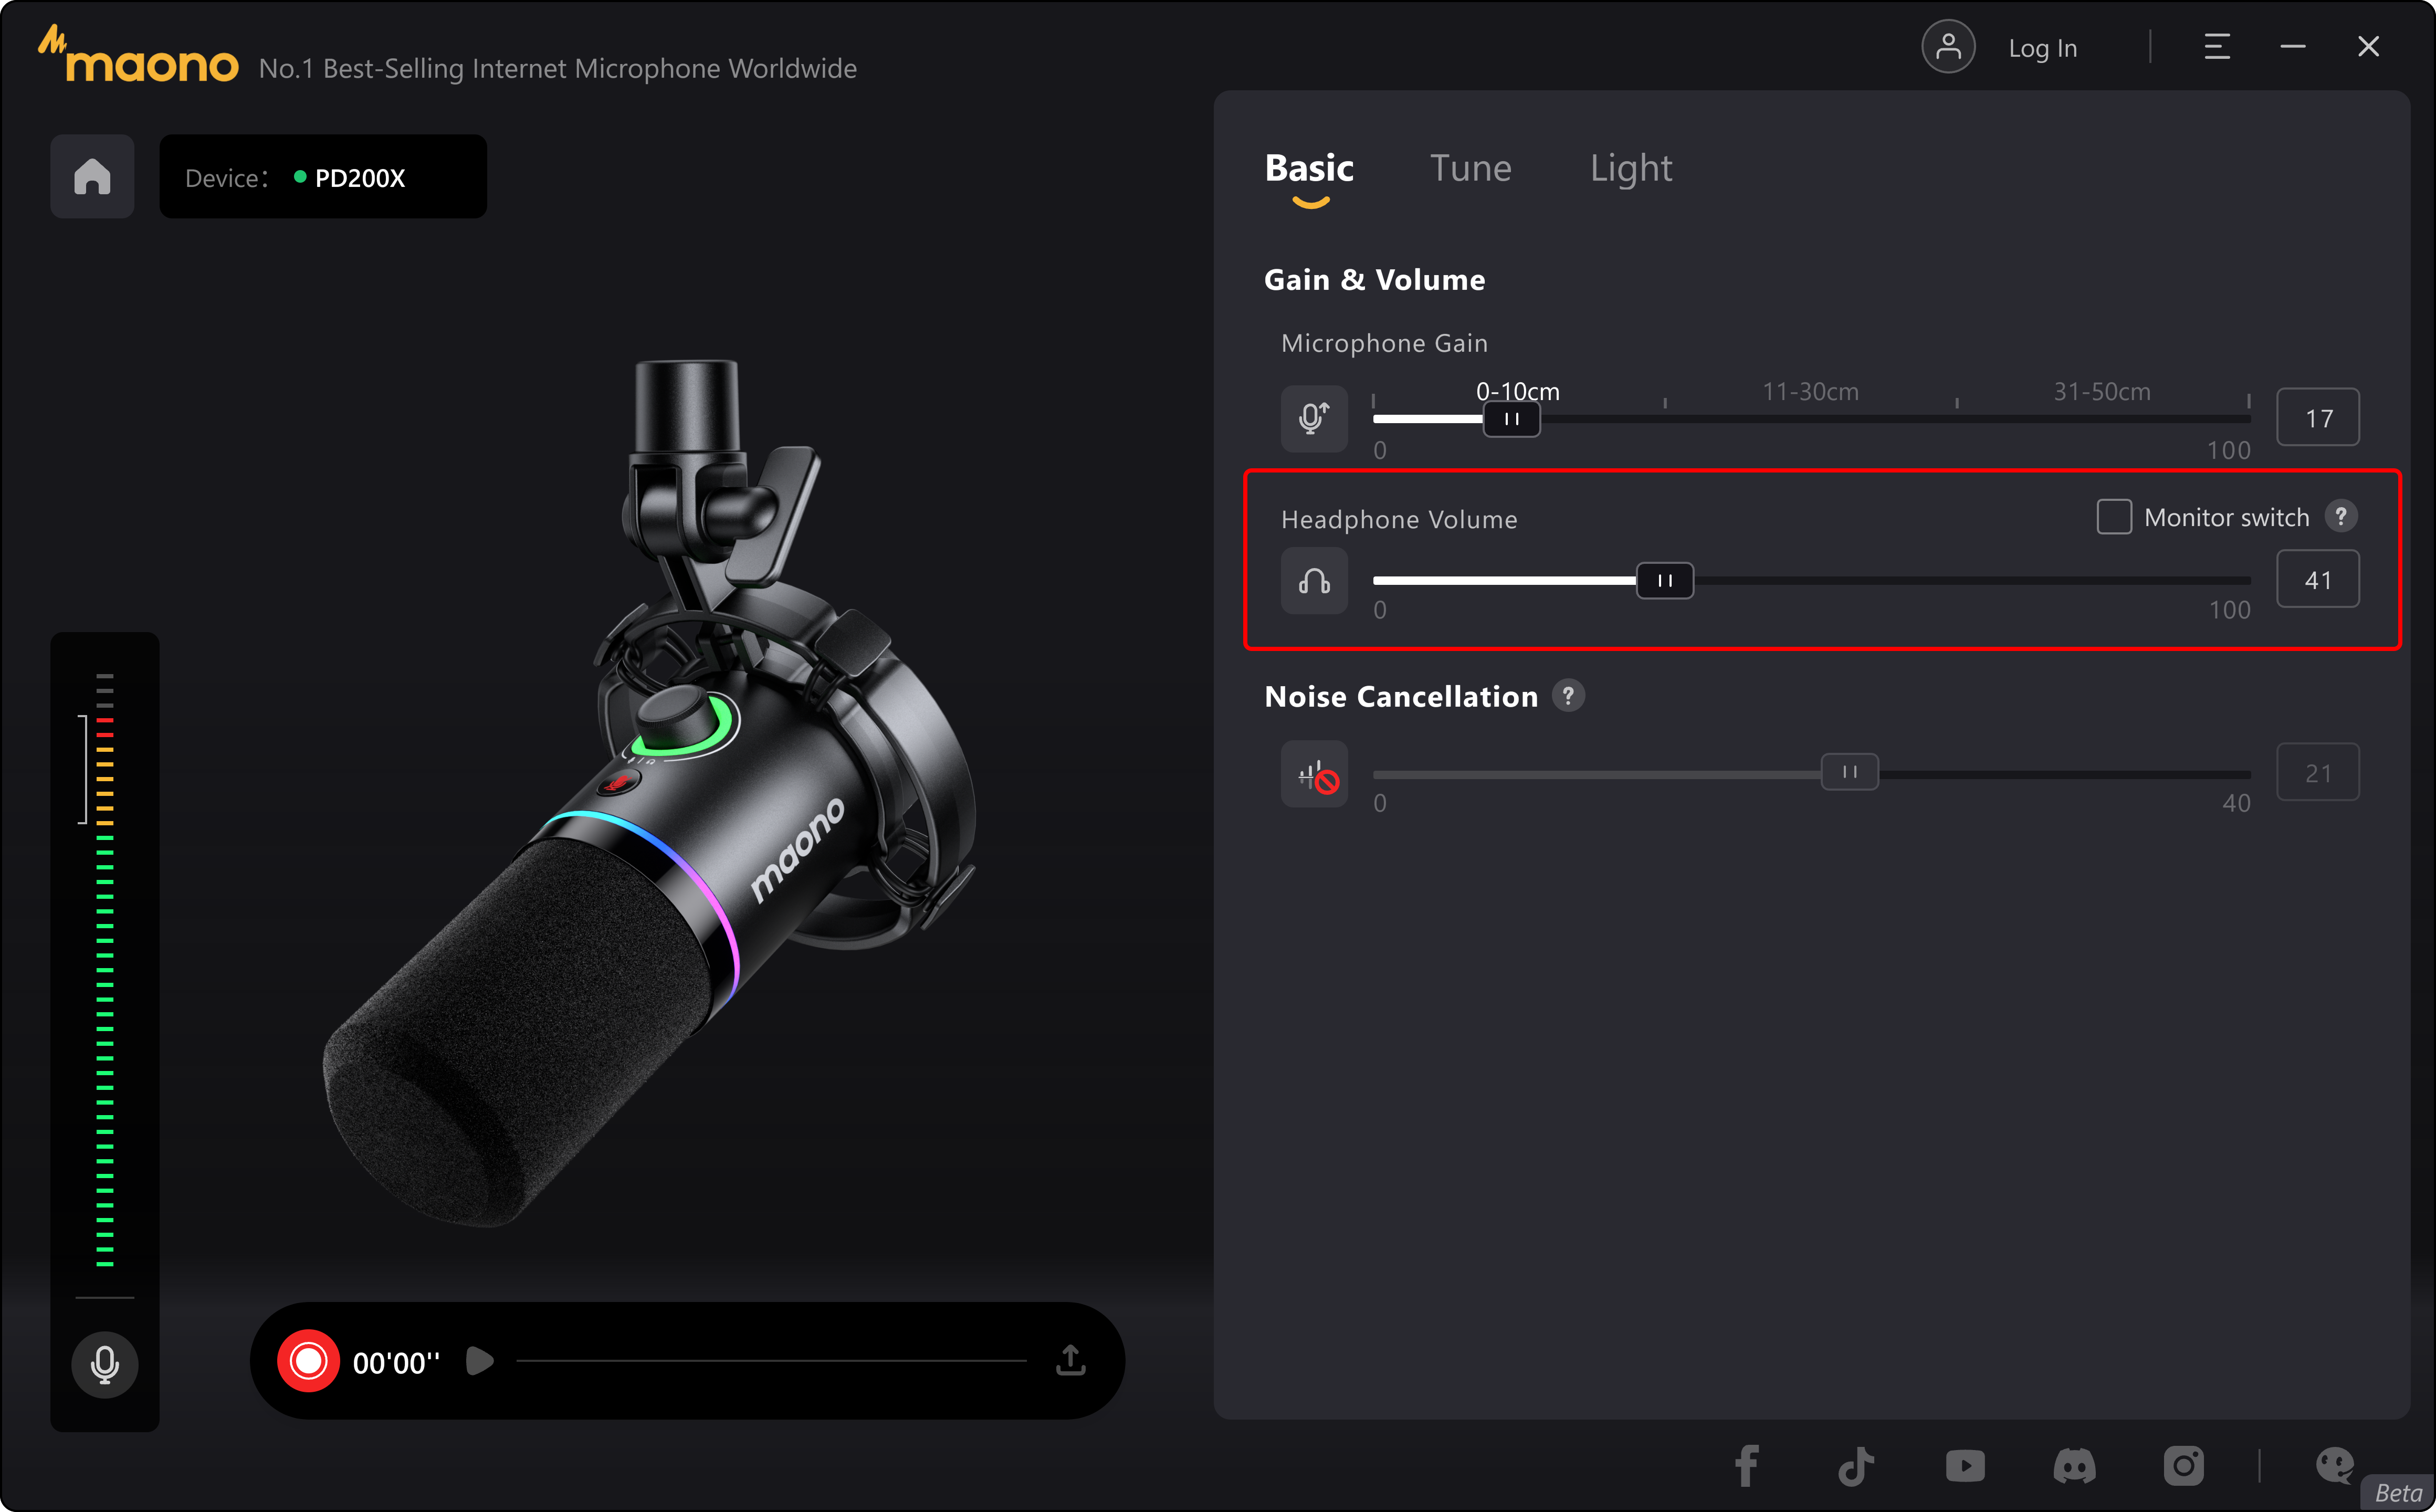Enable the Monitor switch checkbox
The height and width of the screenshot is (1512, 2436).
(2114, 516)
